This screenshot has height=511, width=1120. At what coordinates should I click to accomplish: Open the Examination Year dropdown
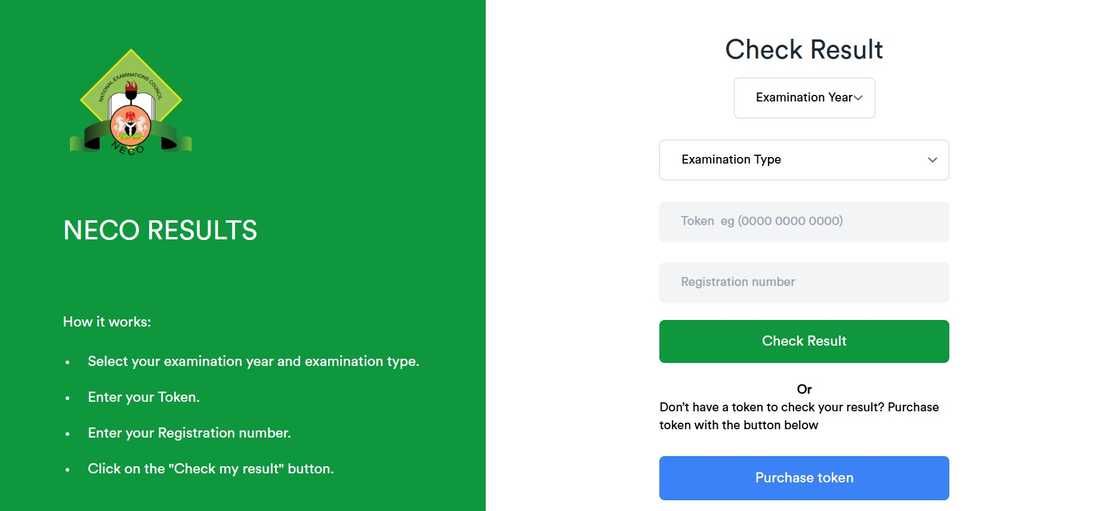[804, 98]
